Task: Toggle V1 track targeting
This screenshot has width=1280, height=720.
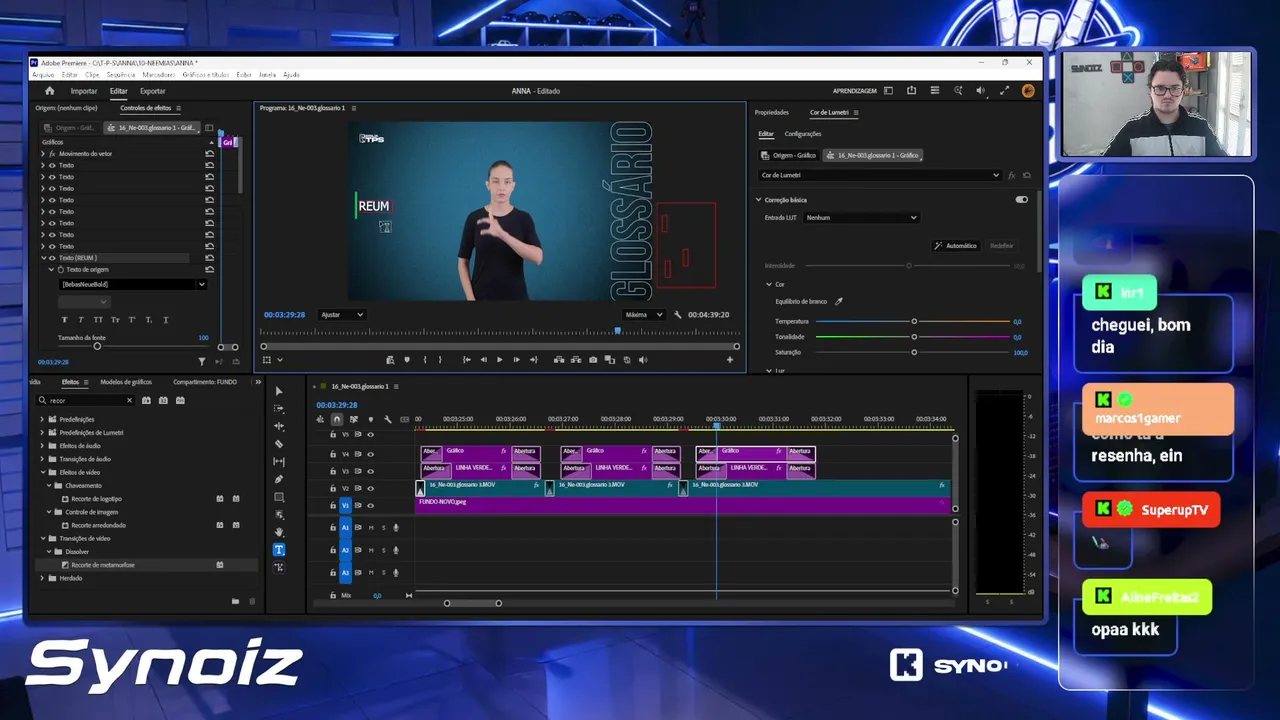Action: pos(345,505)
